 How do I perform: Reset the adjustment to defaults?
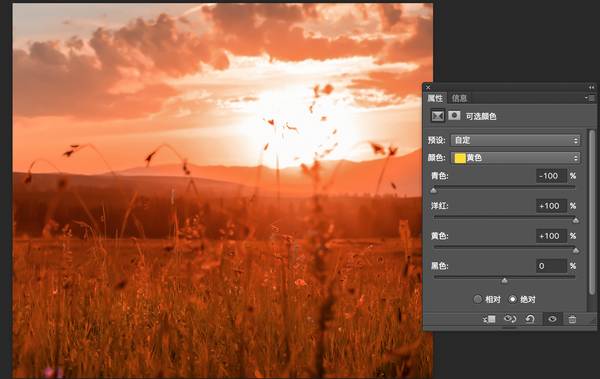[x=530, y=319]
